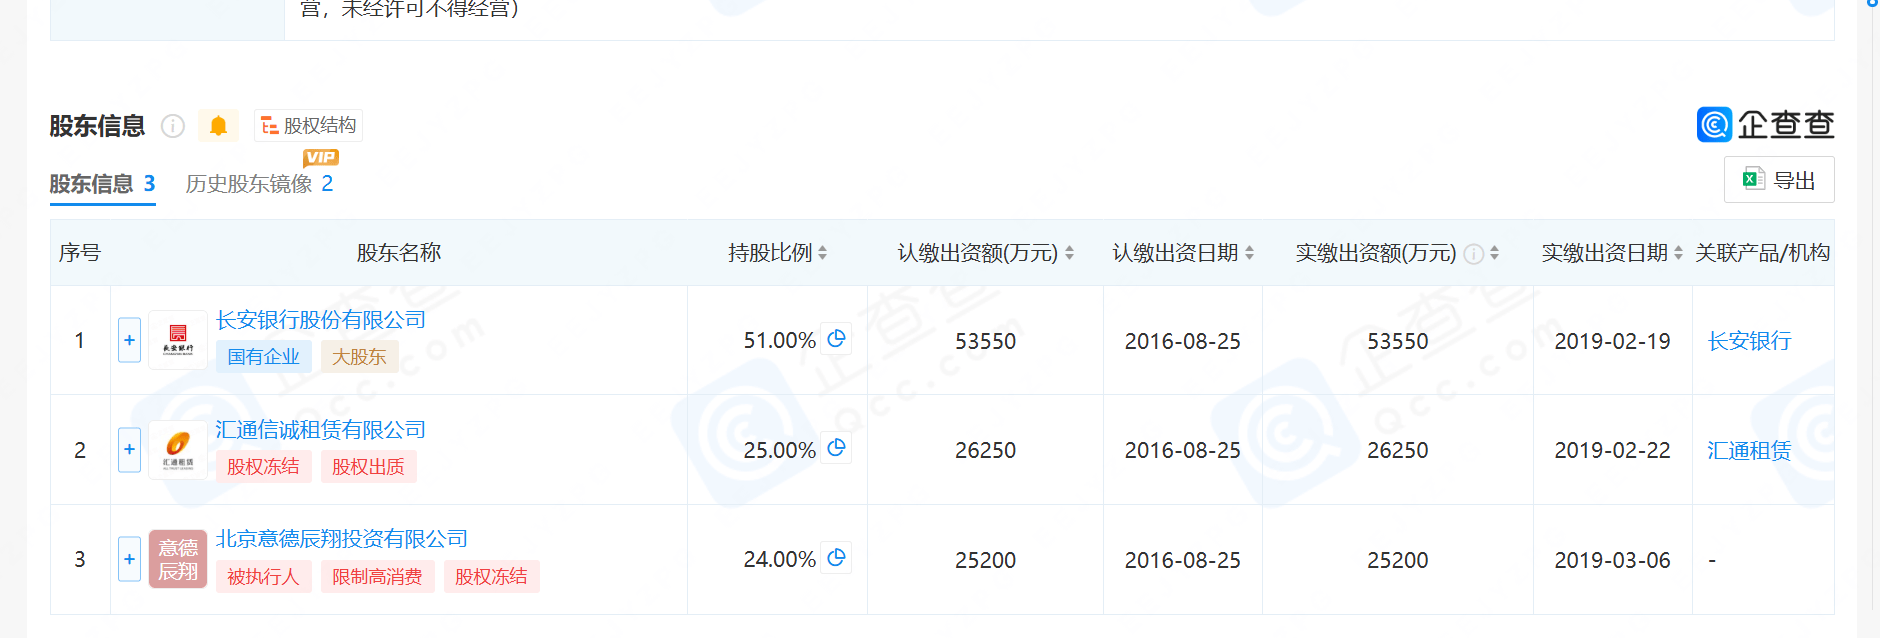Image resolution: width=1880 pixels, height=638 pixels.
Task: Select the 股东信息 3 tab
Action: (102, 184)
